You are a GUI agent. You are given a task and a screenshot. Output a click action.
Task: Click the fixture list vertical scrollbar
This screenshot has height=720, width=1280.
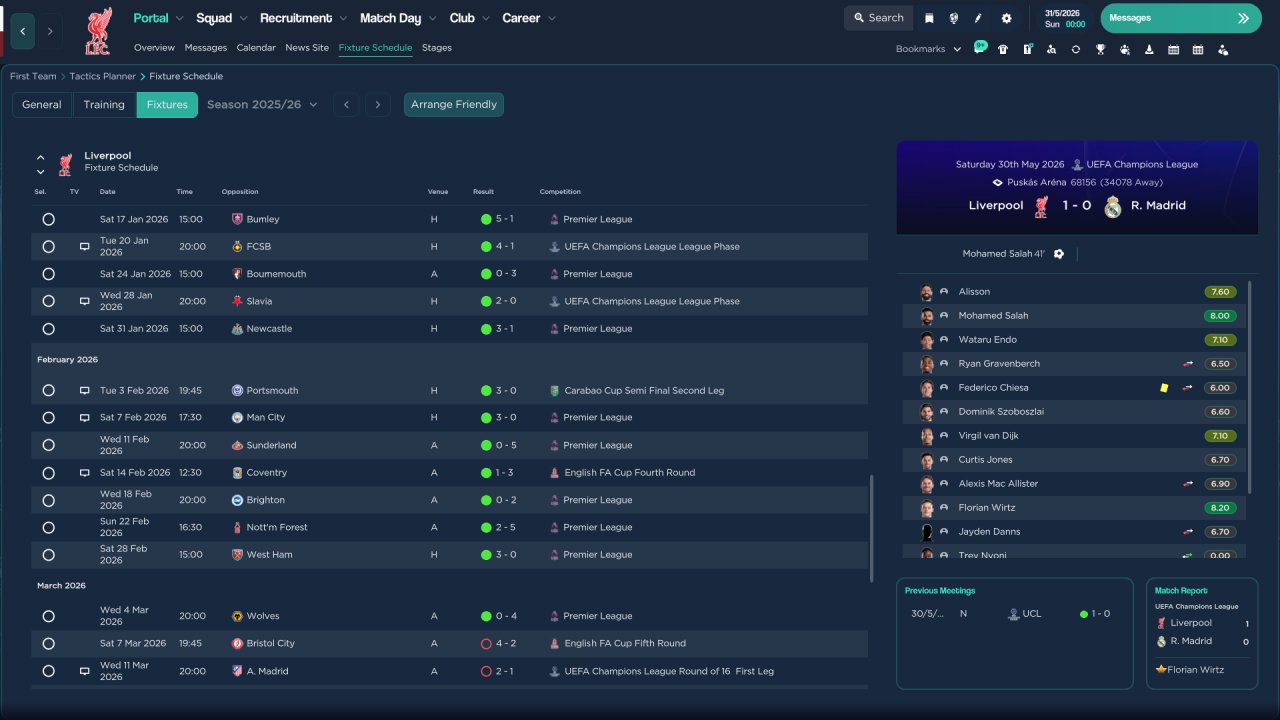click(872, 529)
